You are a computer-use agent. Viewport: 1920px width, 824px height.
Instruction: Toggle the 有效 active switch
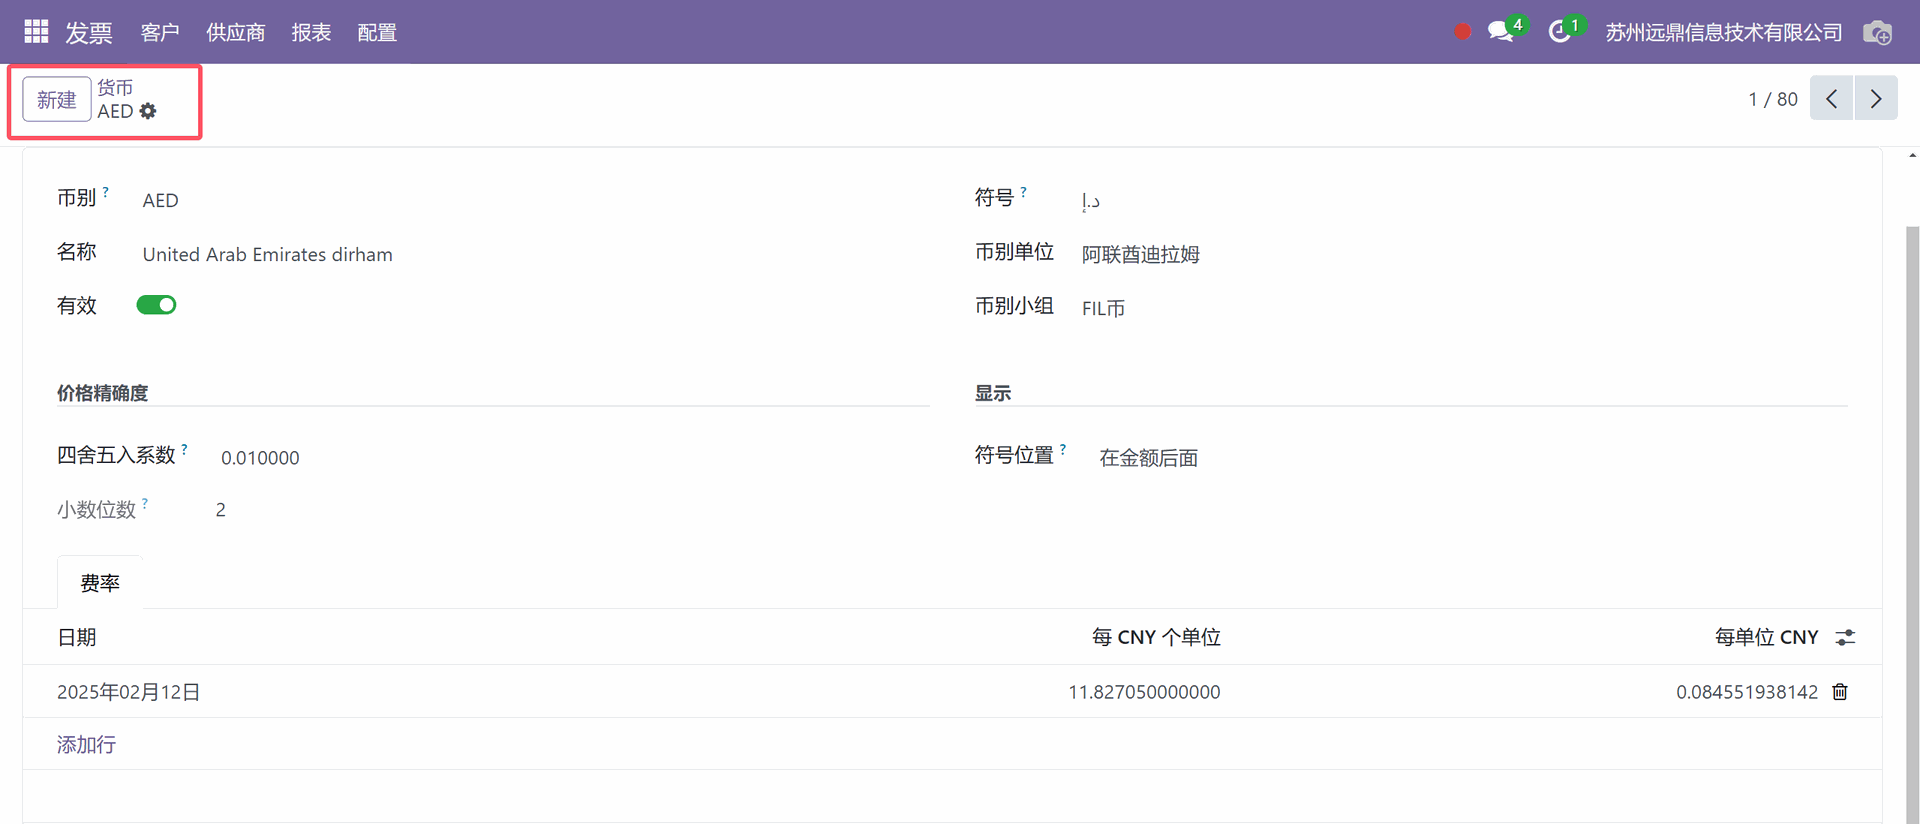click(156, 305)
